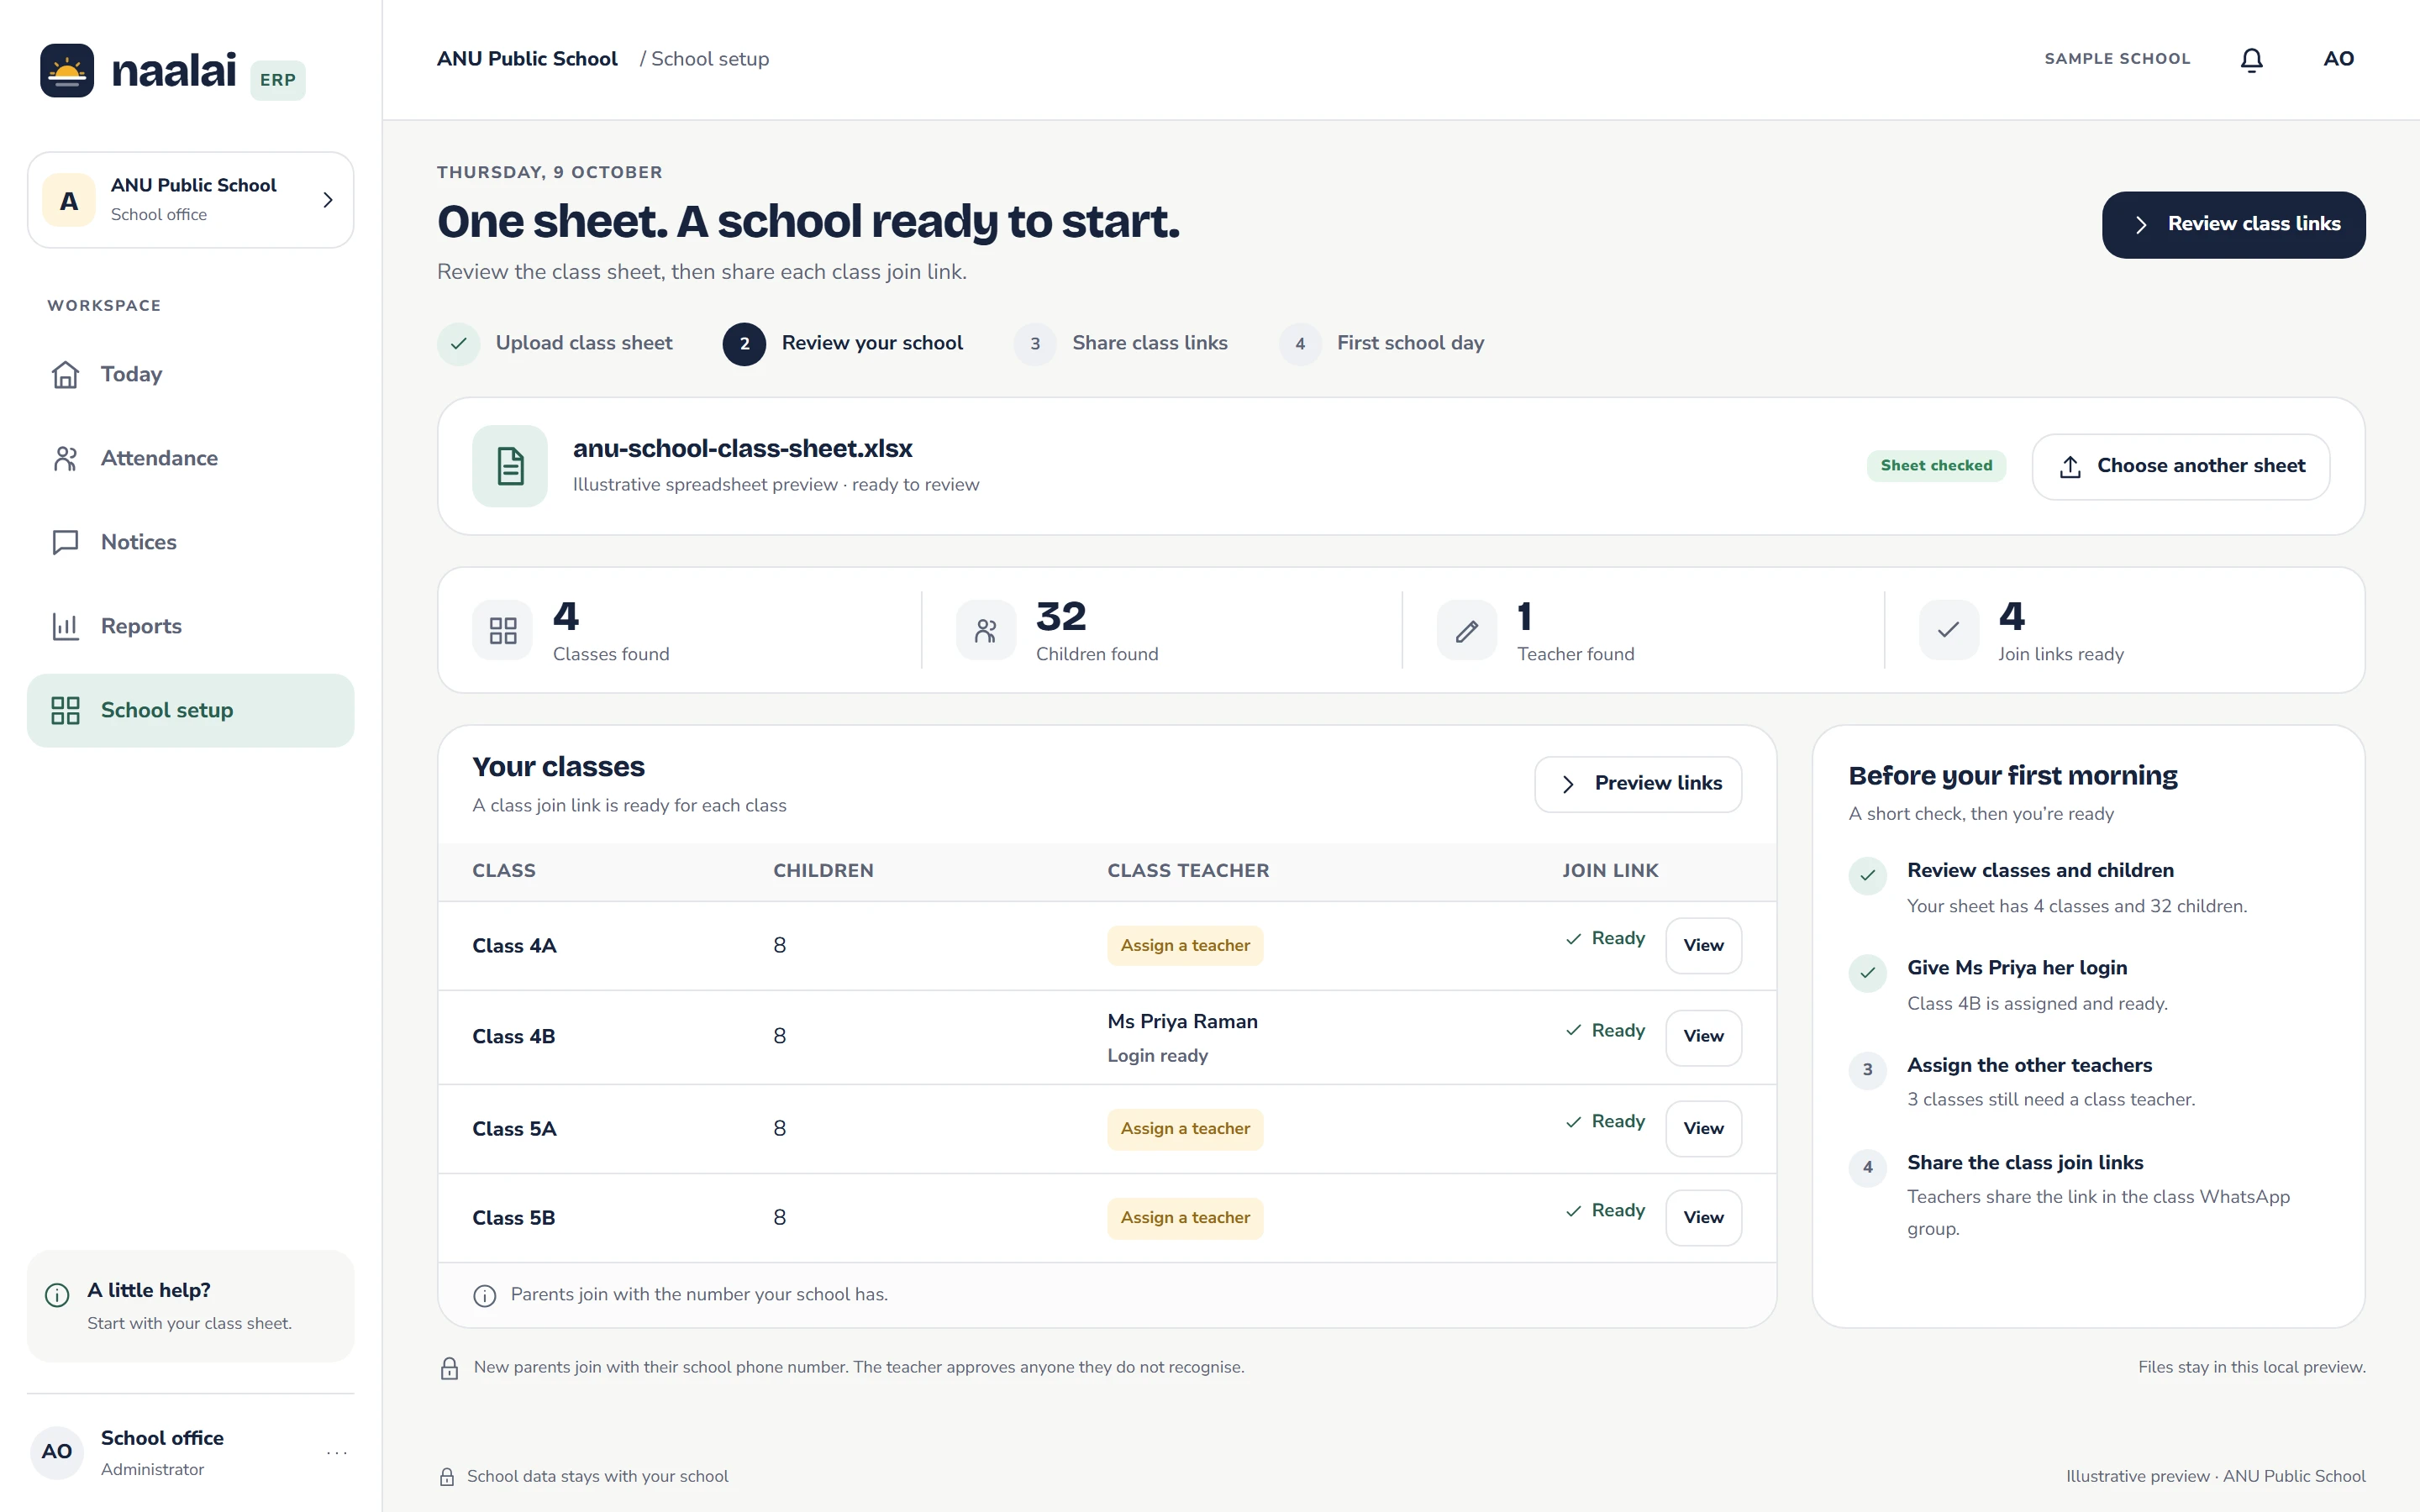Open Reports in the sidebar
The image size is (2420, 1512).
pyautogui.click(x=190, y=626)
